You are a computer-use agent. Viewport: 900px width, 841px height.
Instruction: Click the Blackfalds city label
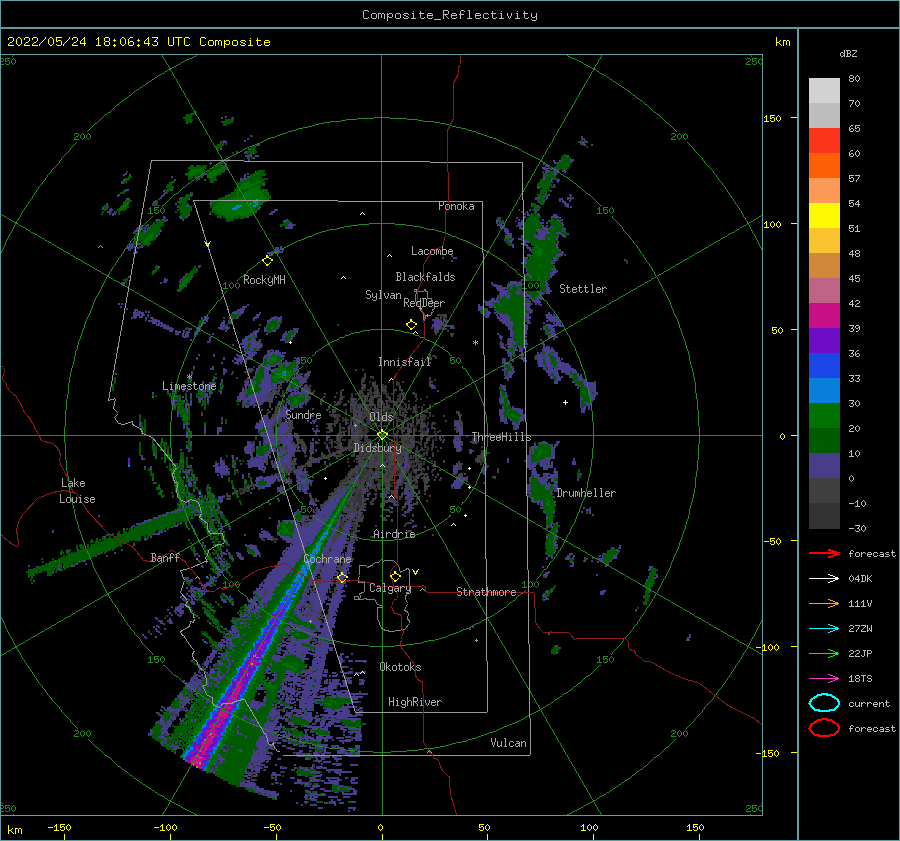425,277
